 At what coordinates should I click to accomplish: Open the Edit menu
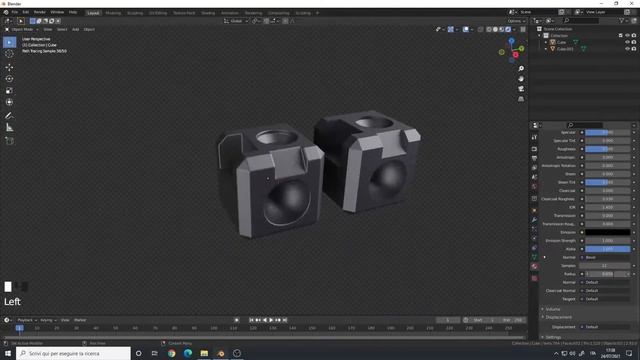[x=26, y=12]
